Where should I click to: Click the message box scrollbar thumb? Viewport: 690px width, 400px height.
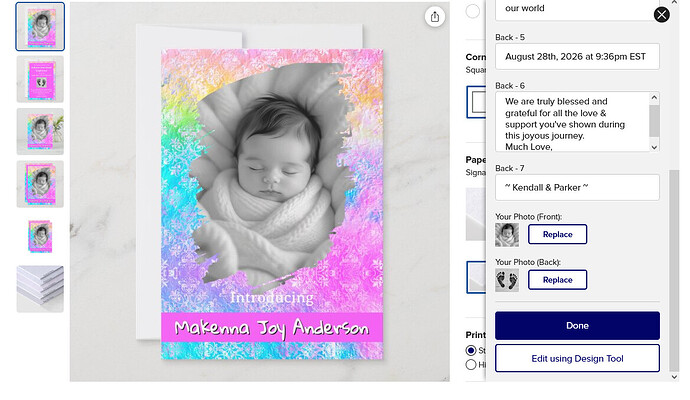coord(654,121)
